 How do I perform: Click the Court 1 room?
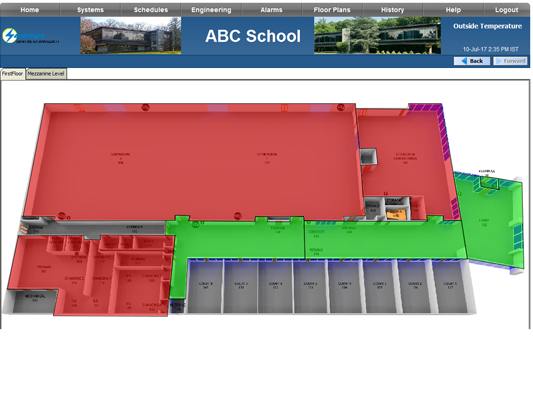[x=450, y=286]
